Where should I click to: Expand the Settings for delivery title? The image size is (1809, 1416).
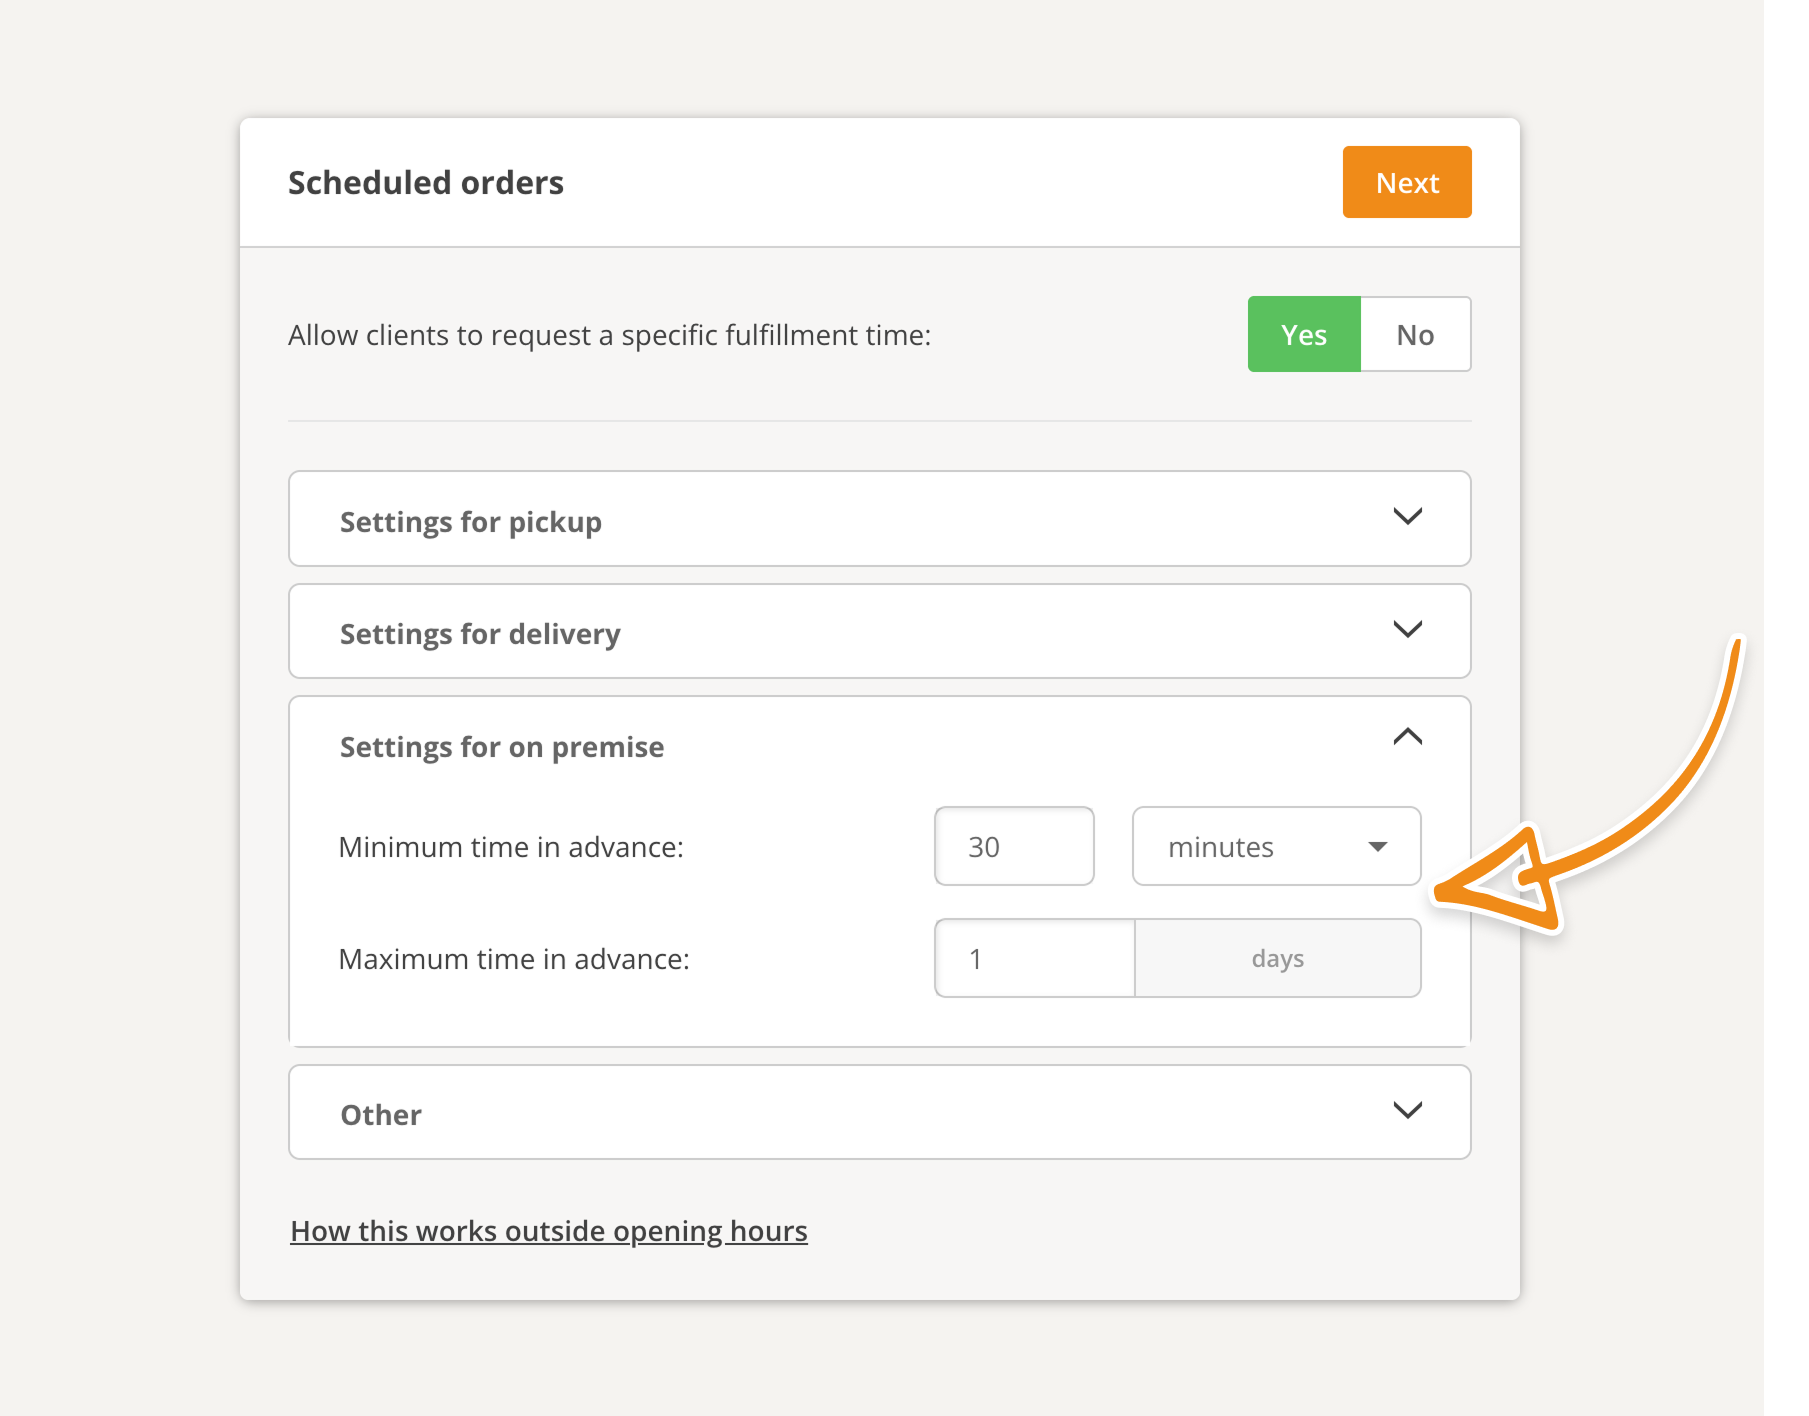click(480, 634)
